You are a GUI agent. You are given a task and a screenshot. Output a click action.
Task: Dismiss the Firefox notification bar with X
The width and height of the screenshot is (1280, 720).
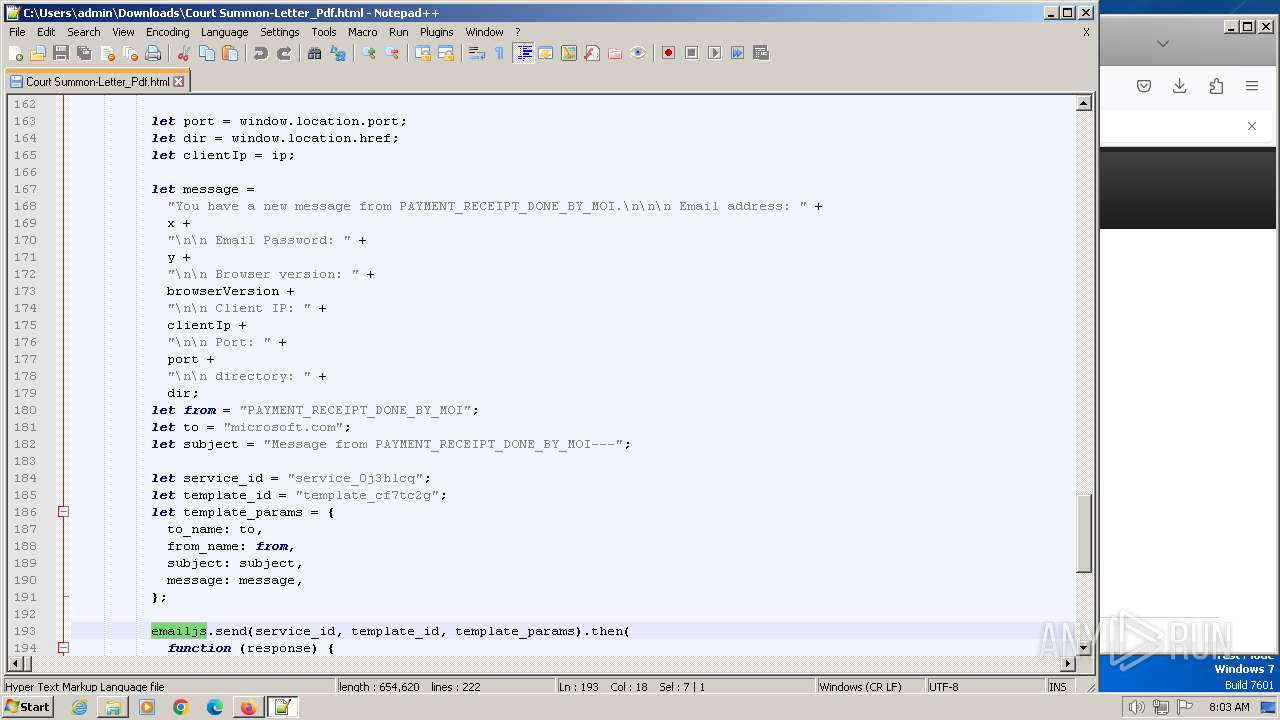tap(1252, 126)
